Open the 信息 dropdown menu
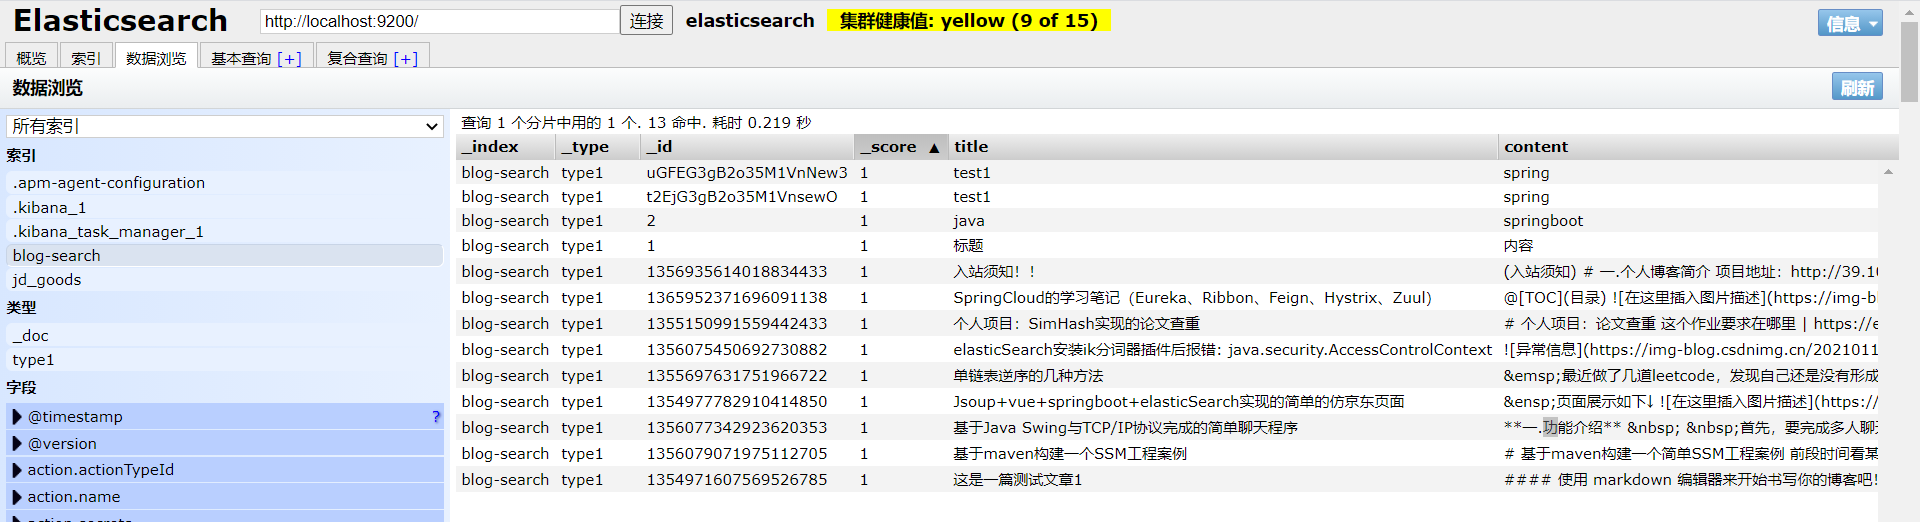 tap(1850, 23)
